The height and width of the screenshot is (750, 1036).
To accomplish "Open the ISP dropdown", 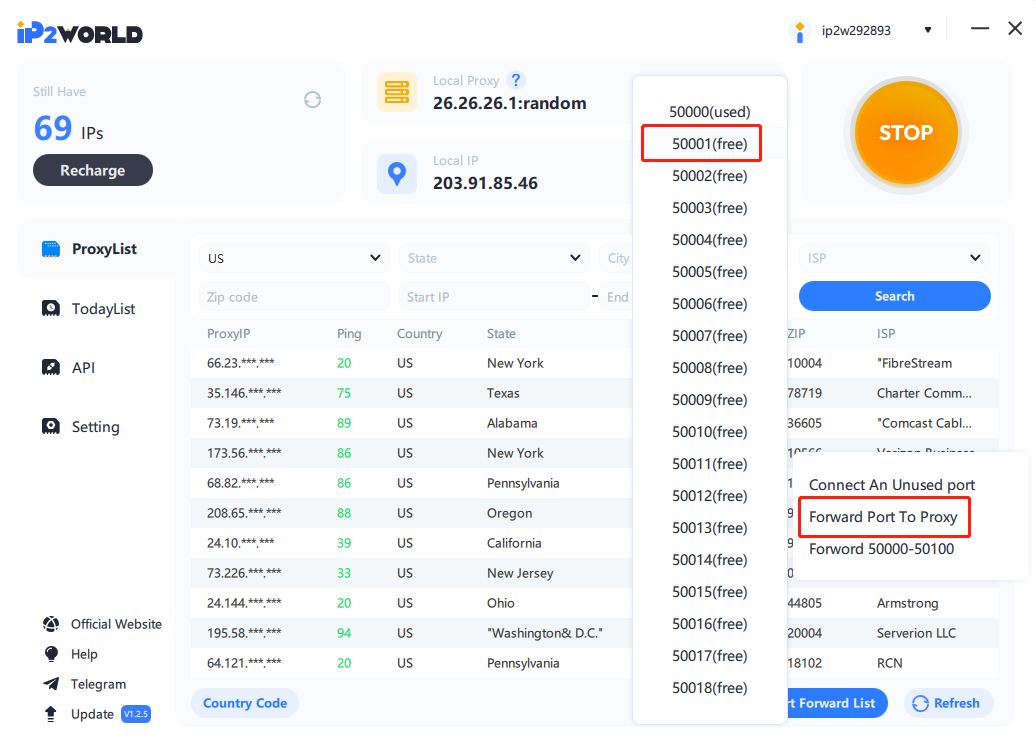I will tap(895, 258).
